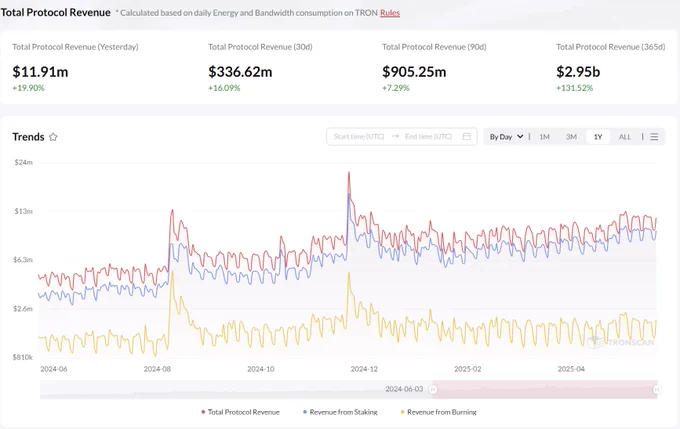Image resolution: width=680 pixels, height=429 pixels.
Task: Open the Rules link
Action: pyautogui.click(x=390, y=13)
